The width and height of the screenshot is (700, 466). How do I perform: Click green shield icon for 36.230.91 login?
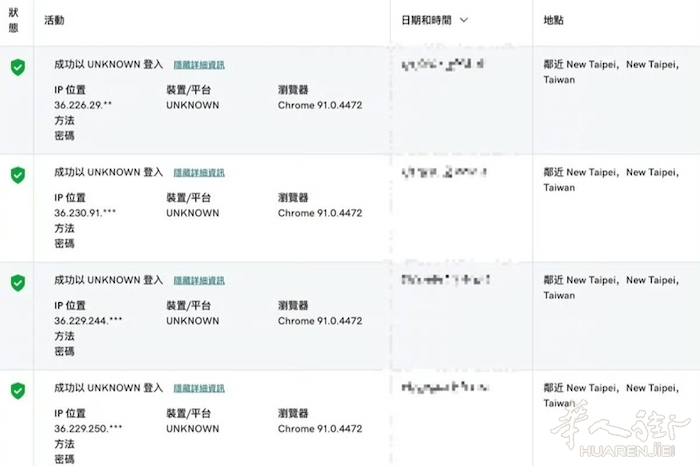point(18,175)
